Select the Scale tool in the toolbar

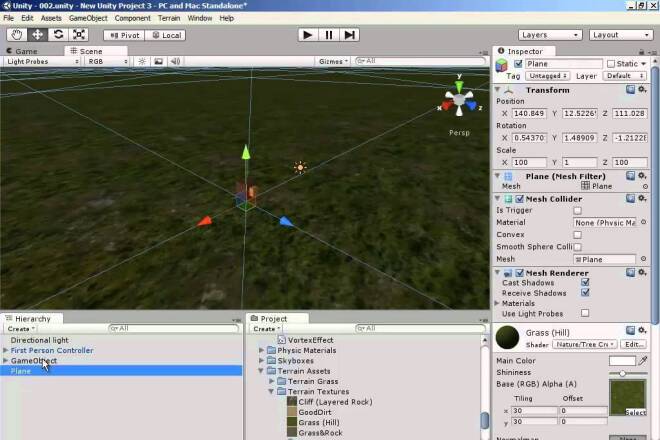[x=79, y=35]
